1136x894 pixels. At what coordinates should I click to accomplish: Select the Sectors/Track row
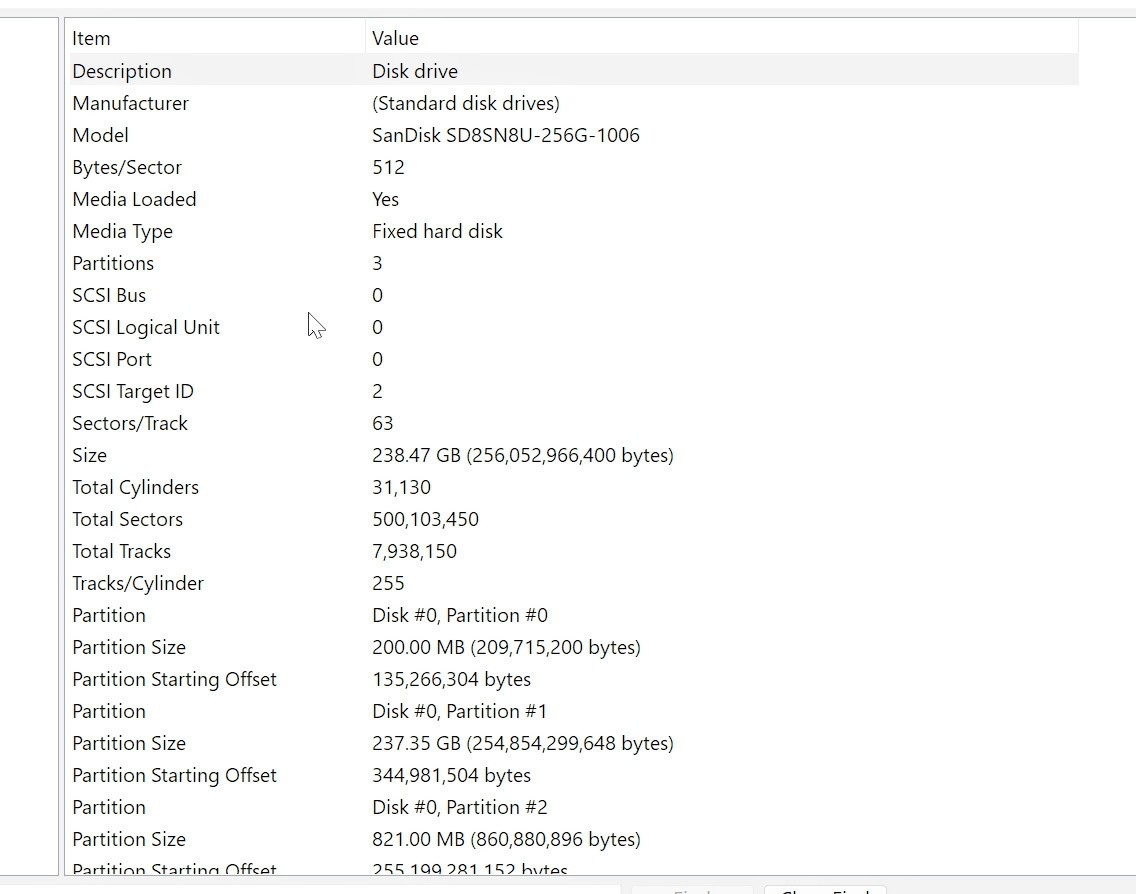point(575,423)
